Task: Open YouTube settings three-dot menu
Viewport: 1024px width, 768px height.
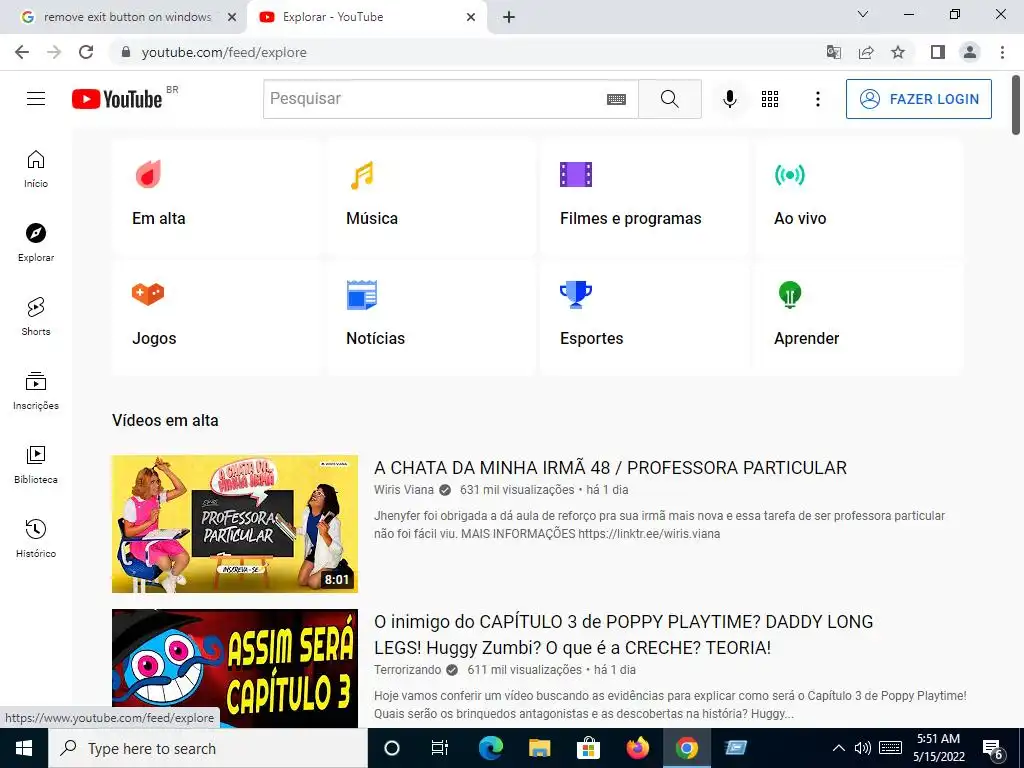Action: (818, 99)
